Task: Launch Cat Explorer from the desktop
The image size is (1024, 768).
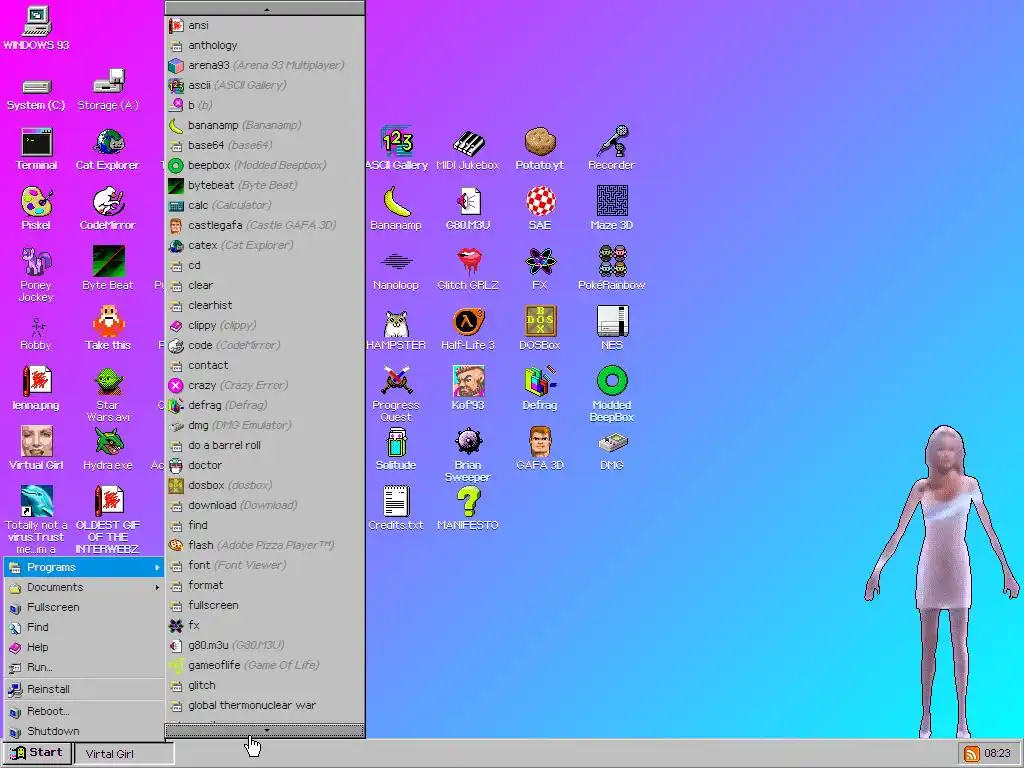Action: (108, 149)
